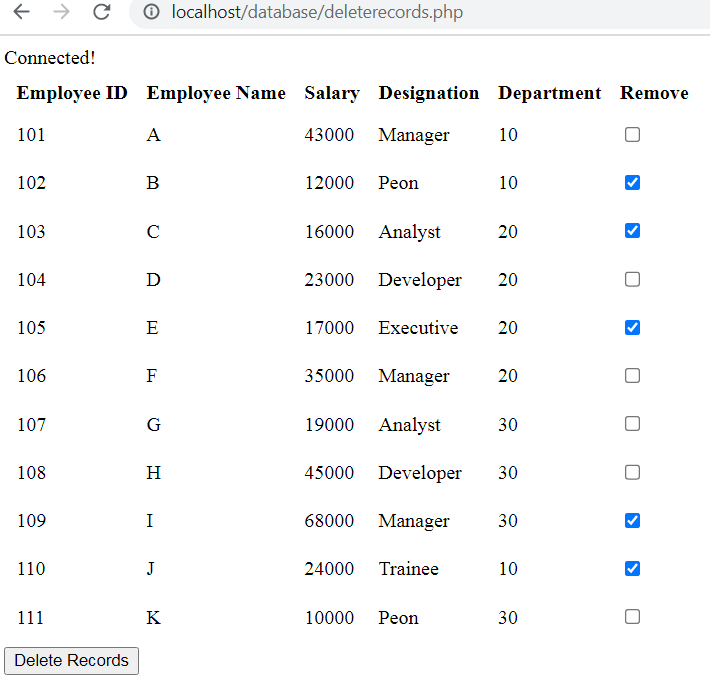Select employee ID cell 110
Screen dimensions: 710x682
[31, 568]
